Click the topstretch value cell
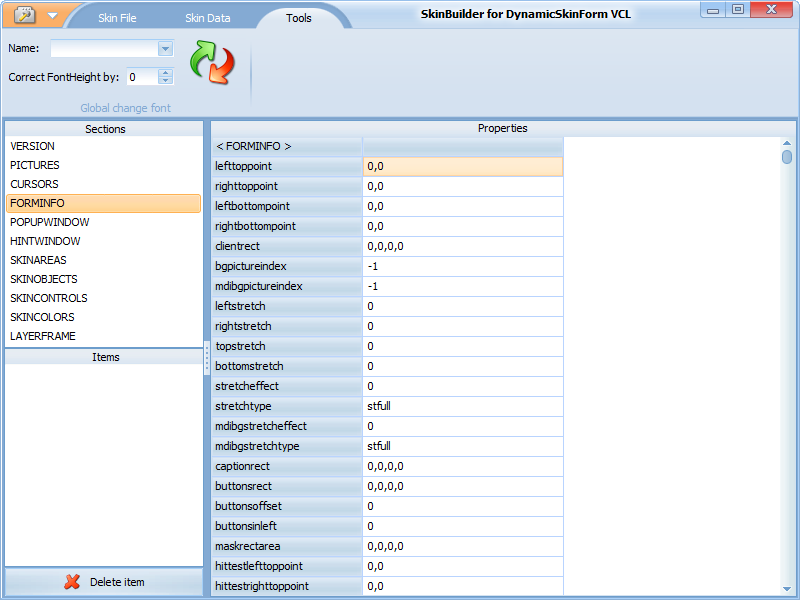 coord(463,346)
